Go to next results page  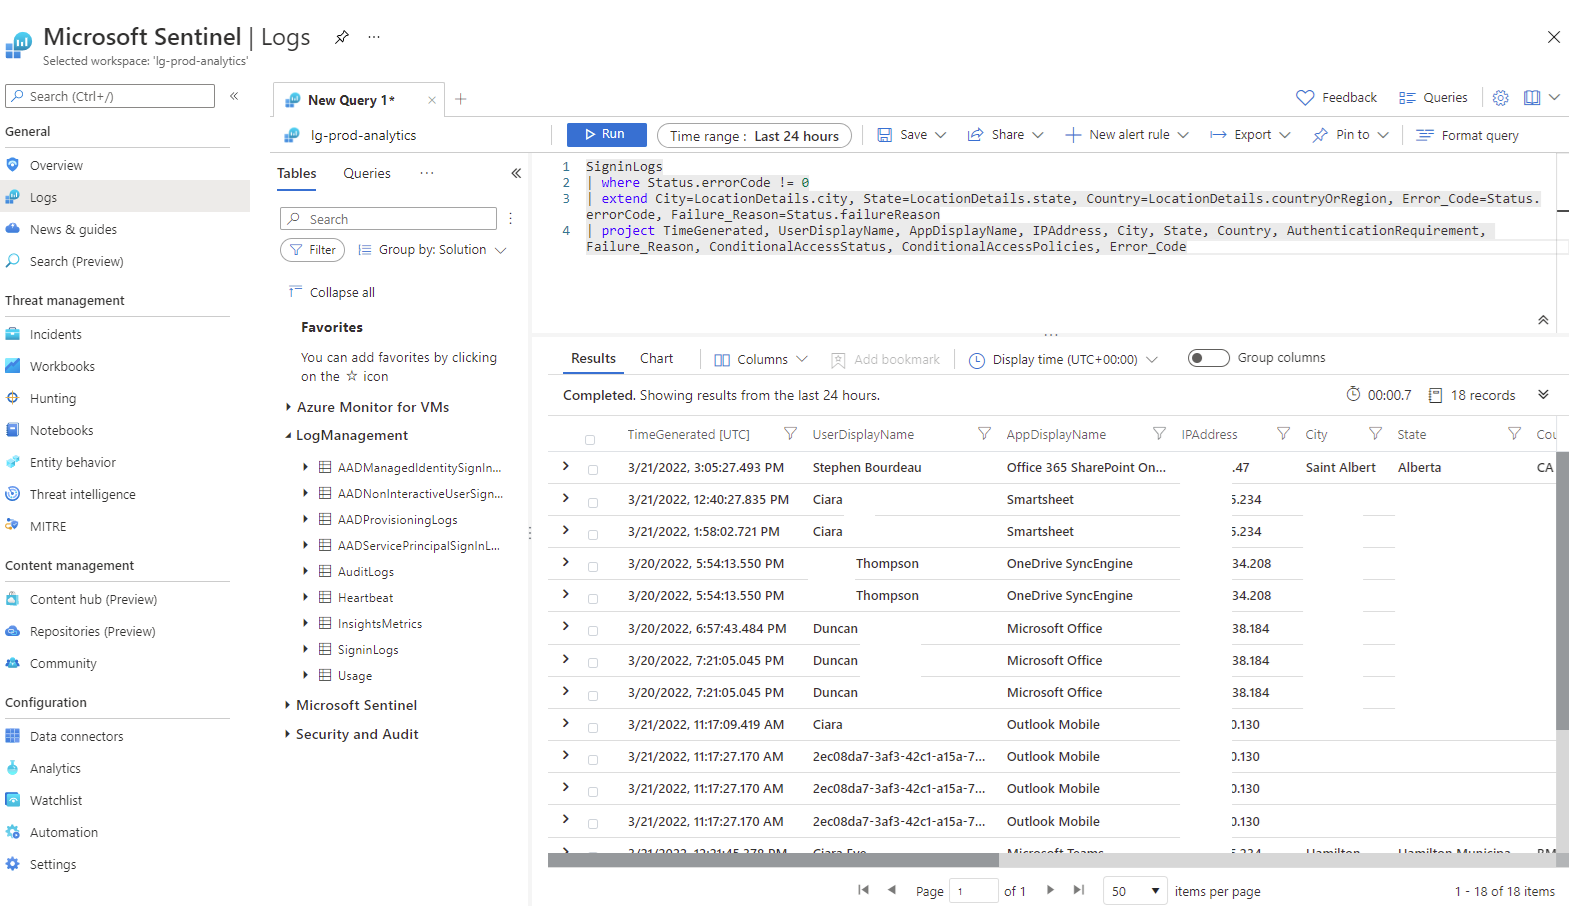click(x=1050, y=890)
